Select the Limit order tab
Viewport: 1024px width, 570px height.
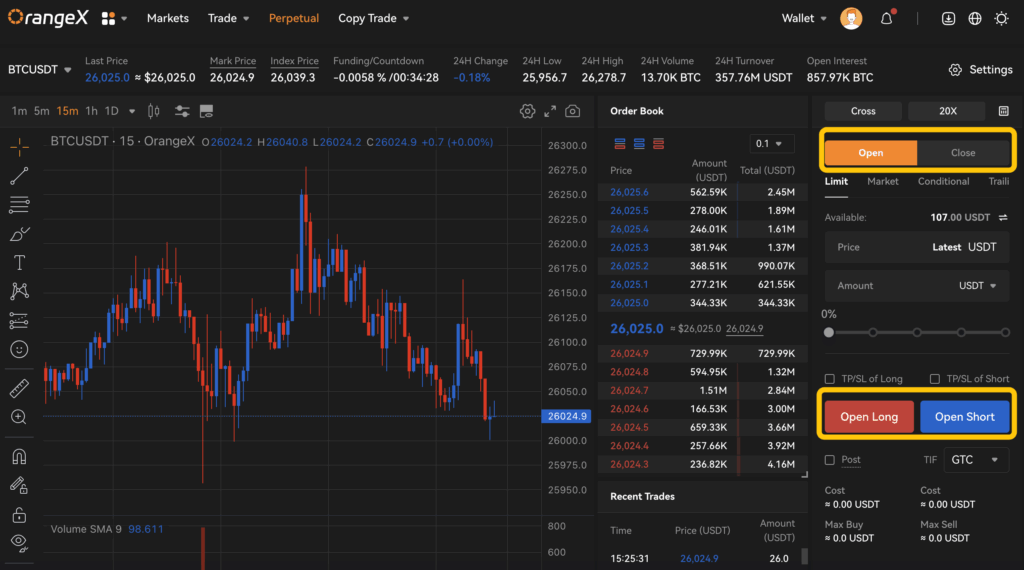[836, 182]
